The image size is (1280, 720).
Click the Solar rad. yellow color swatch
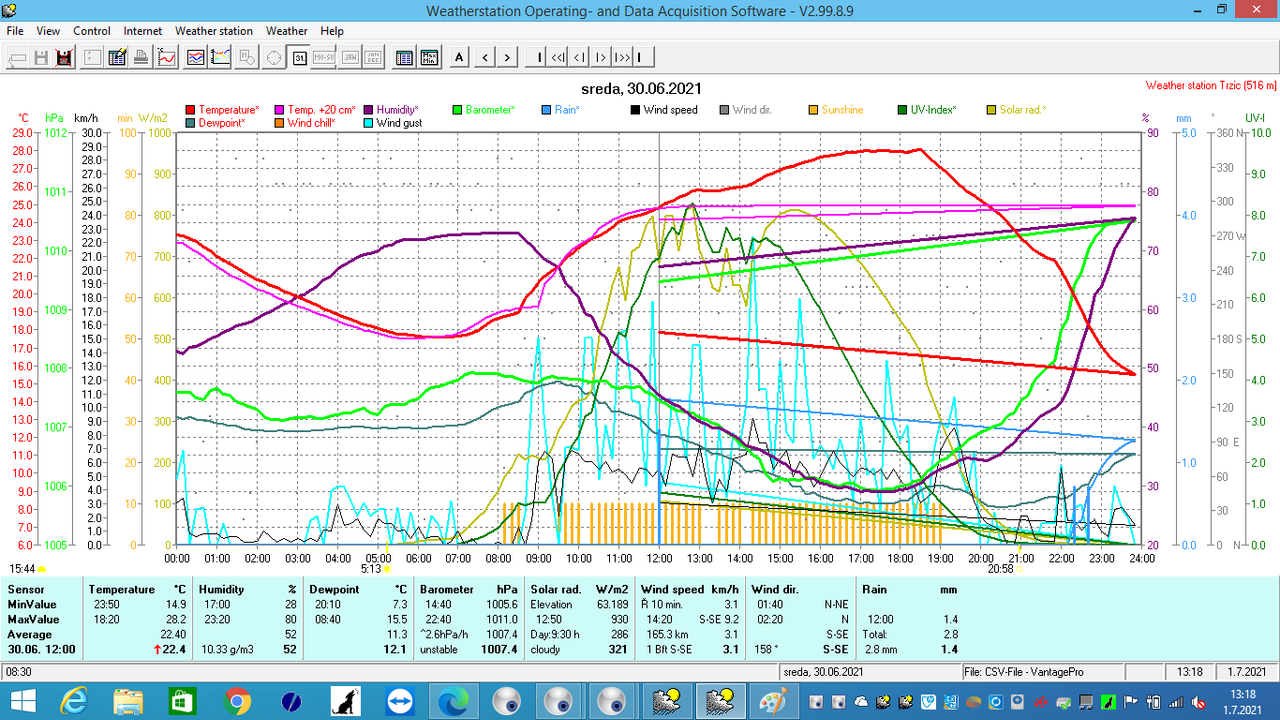coord(992,110)
